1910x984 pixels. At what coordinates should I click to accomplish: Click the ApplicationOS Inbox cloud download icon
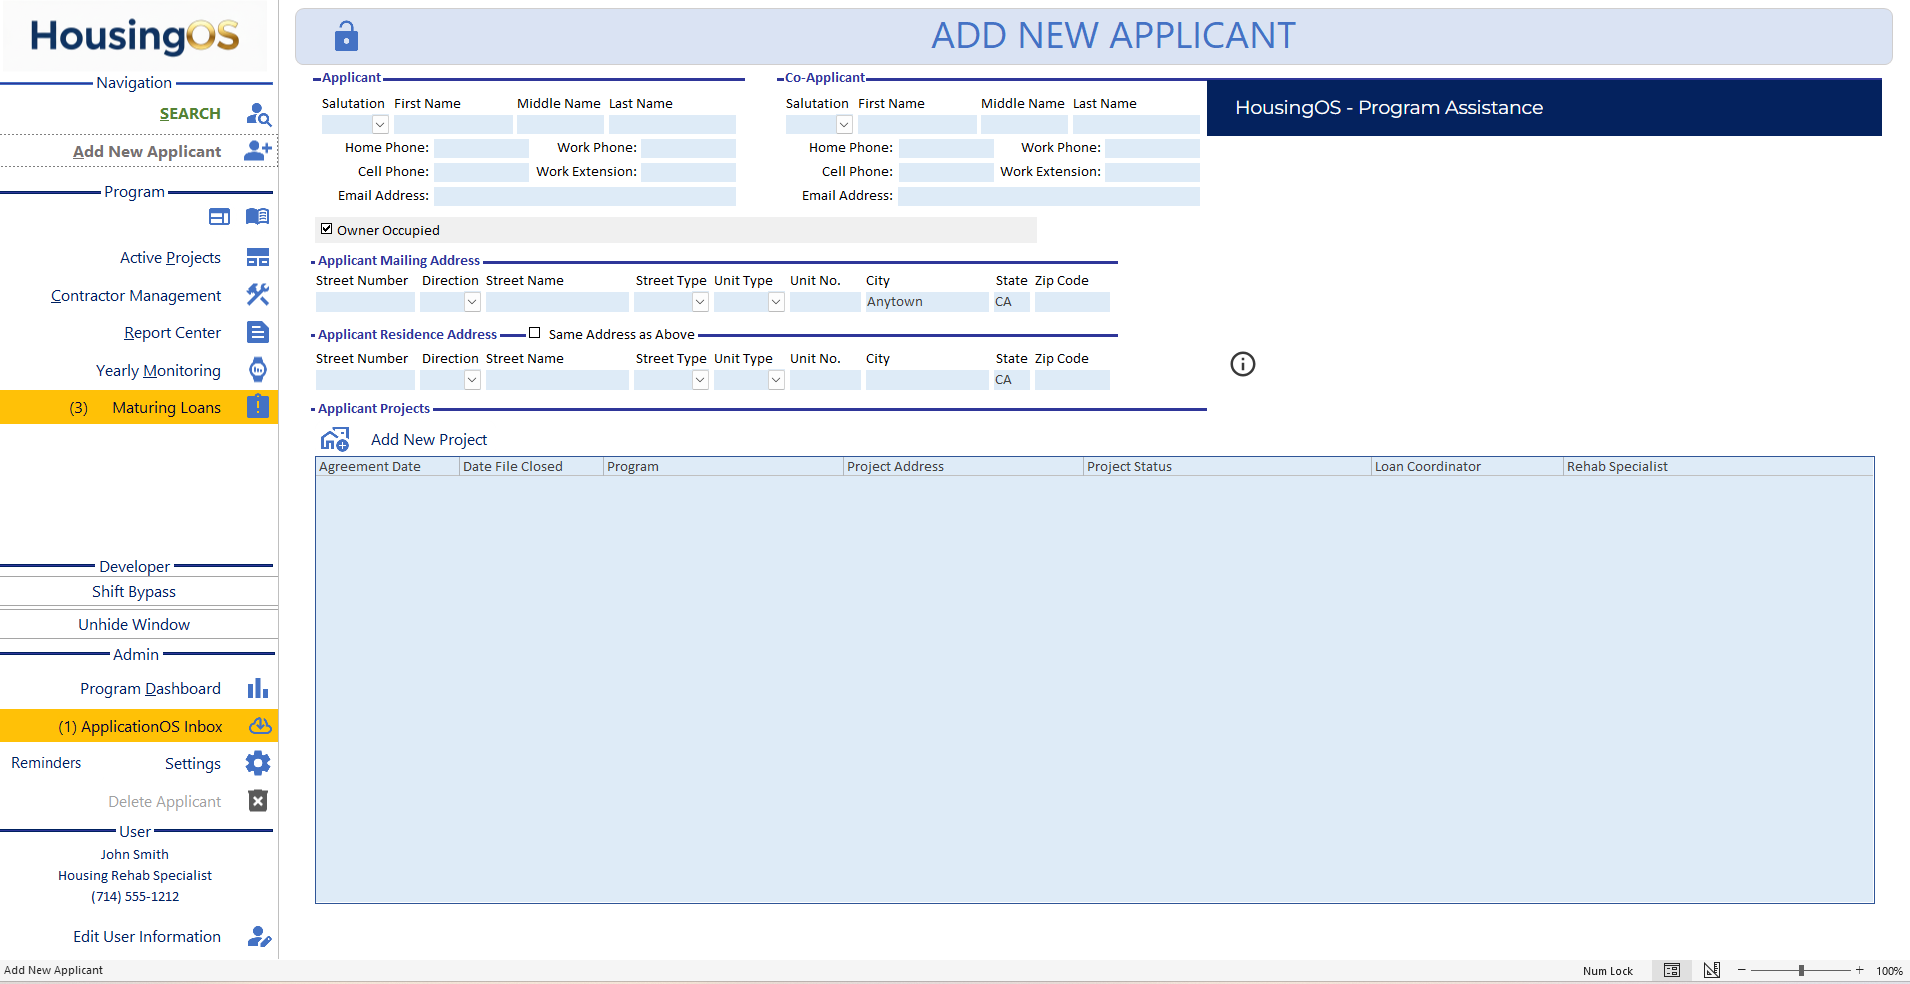point(260,726)
